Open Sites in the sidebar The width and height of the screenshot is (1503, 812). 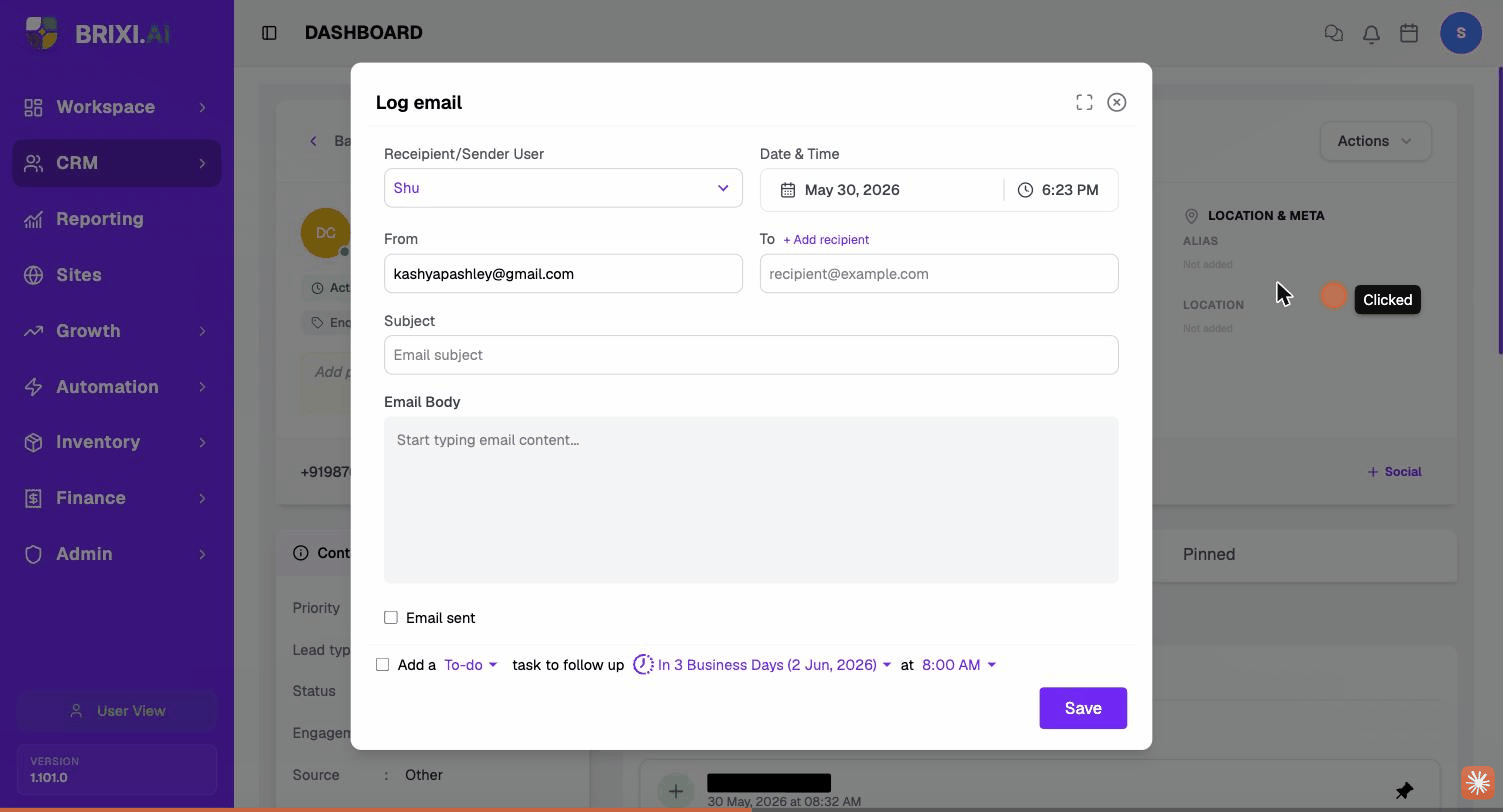click(x=117, y=275)
